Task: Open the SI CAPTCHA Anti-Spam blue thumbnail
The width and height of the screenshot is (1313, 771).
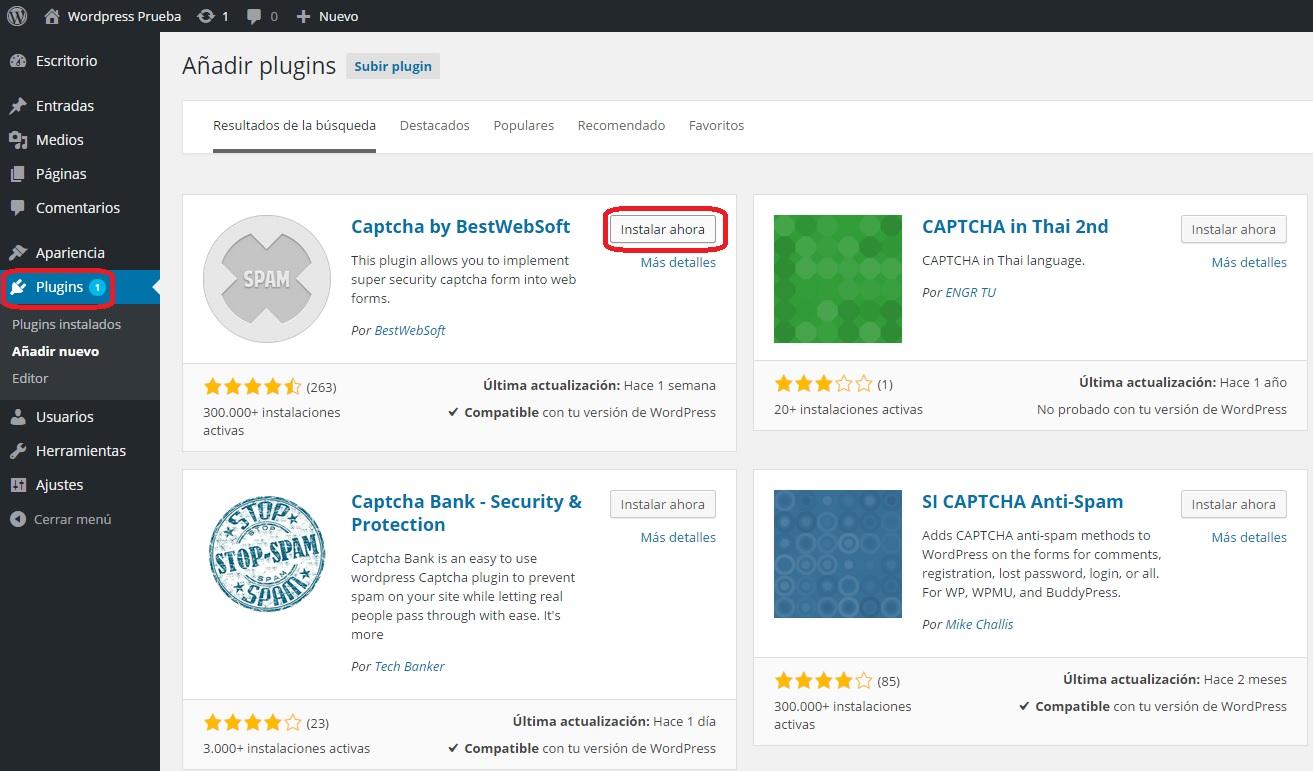Action: point(838,554)
